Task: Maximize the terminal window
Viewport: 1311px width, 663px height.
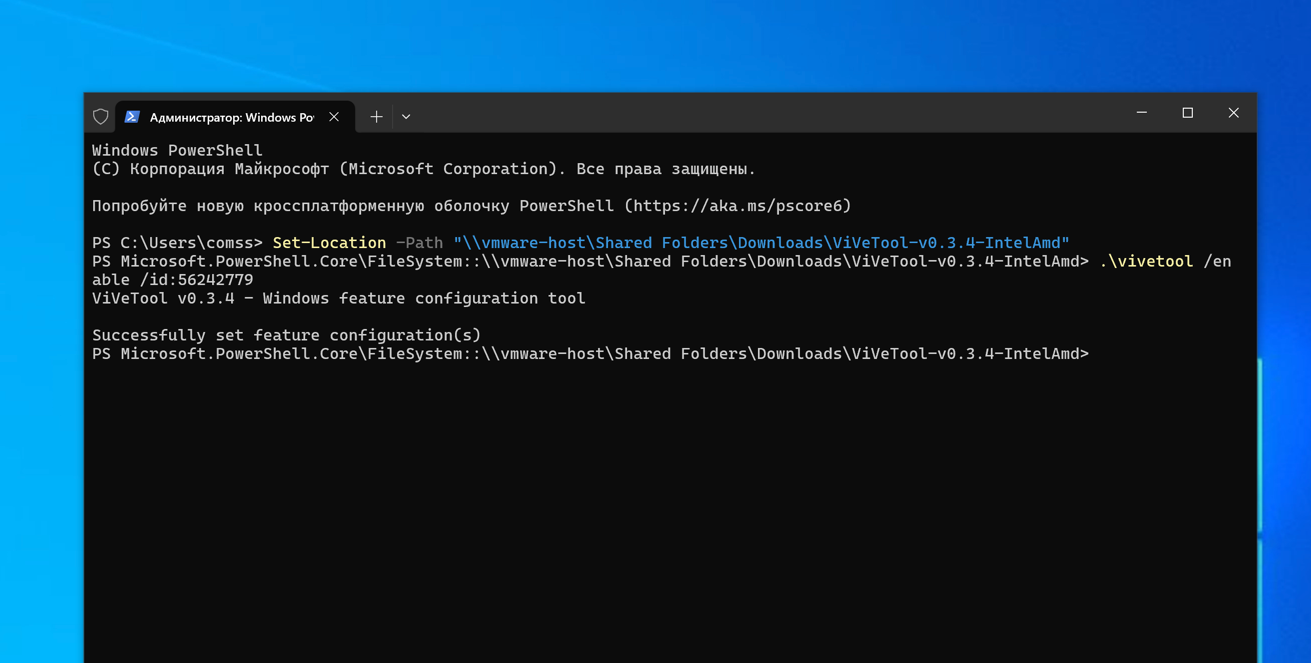Action: 1187,113
